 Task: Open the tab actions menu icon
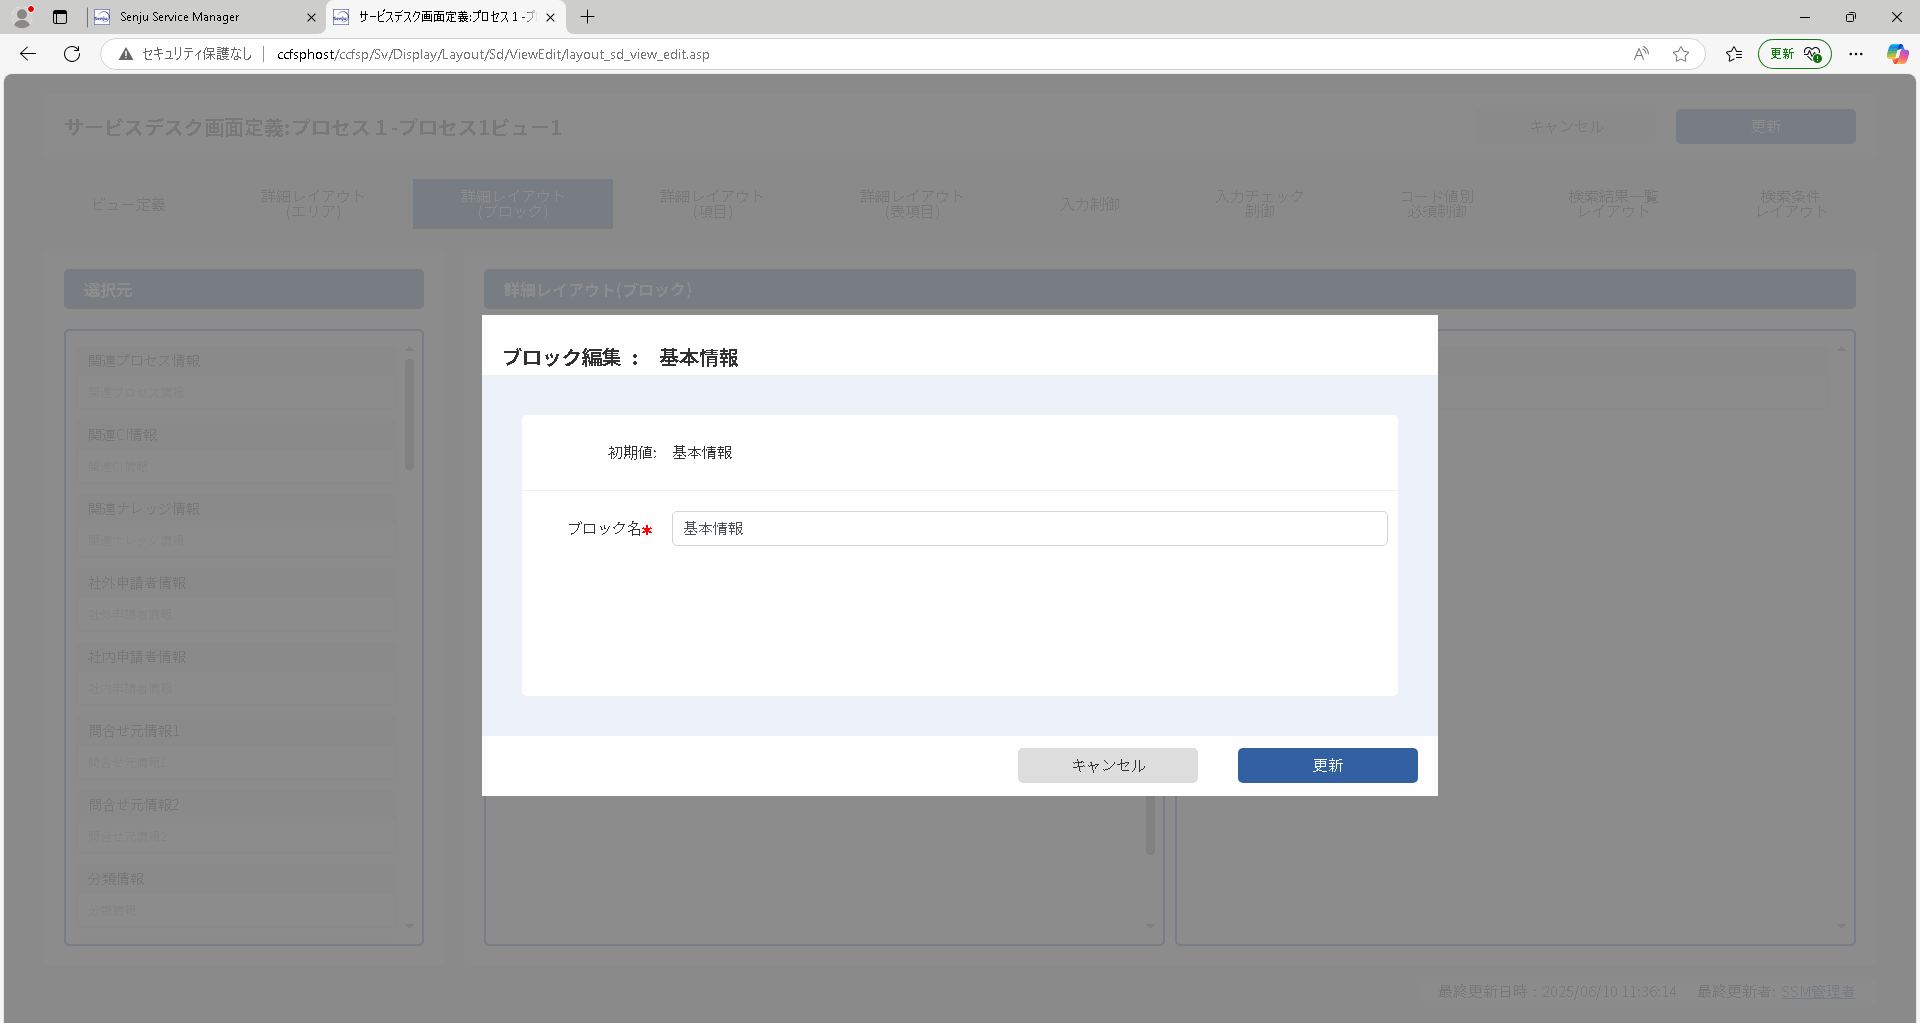(x=60, y=17)
